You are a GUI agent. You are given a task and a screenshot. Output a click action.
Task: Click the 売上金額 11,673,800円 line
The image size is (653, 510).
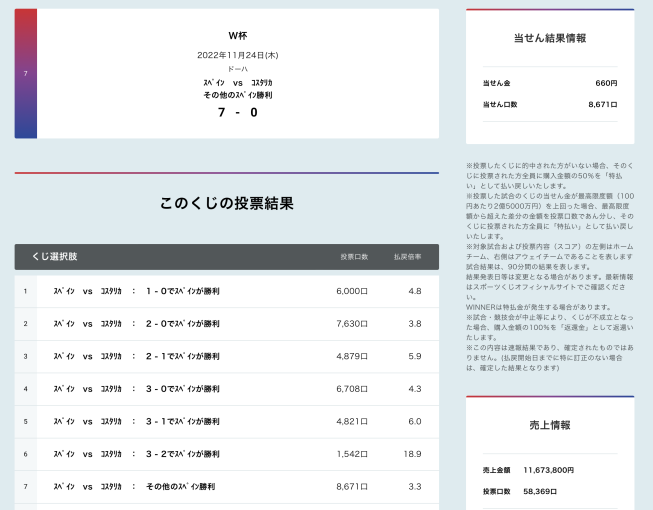tap(549, 469)
